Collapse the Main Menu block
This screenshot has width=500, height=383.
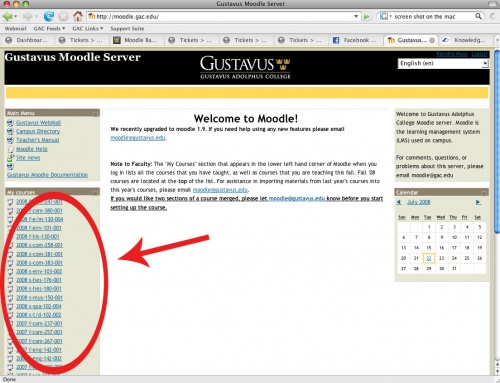95,114
